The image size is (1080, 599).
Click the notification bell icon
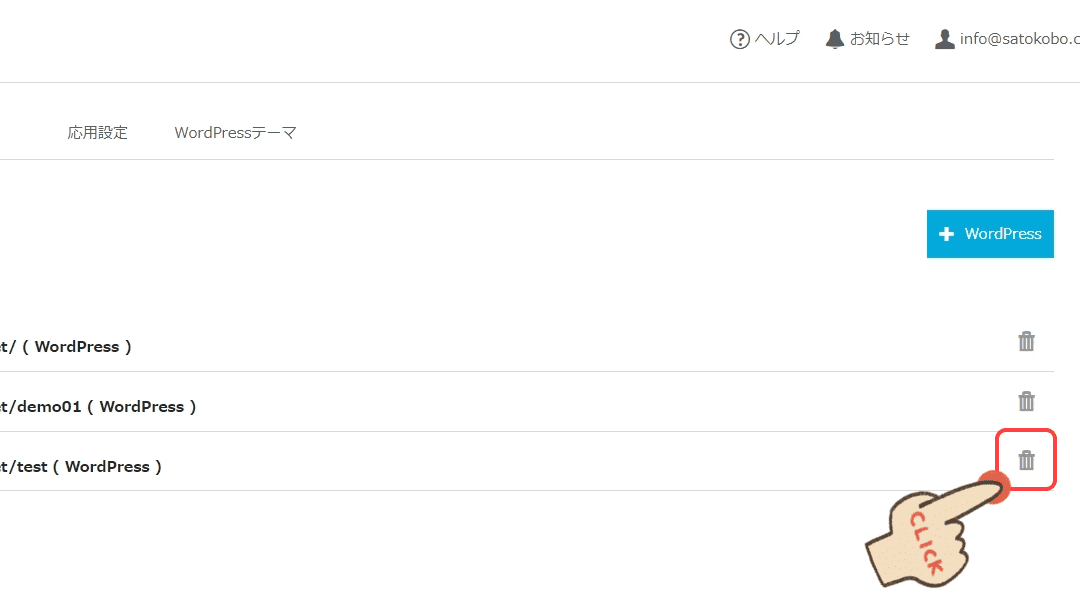[x=834, y=39]
